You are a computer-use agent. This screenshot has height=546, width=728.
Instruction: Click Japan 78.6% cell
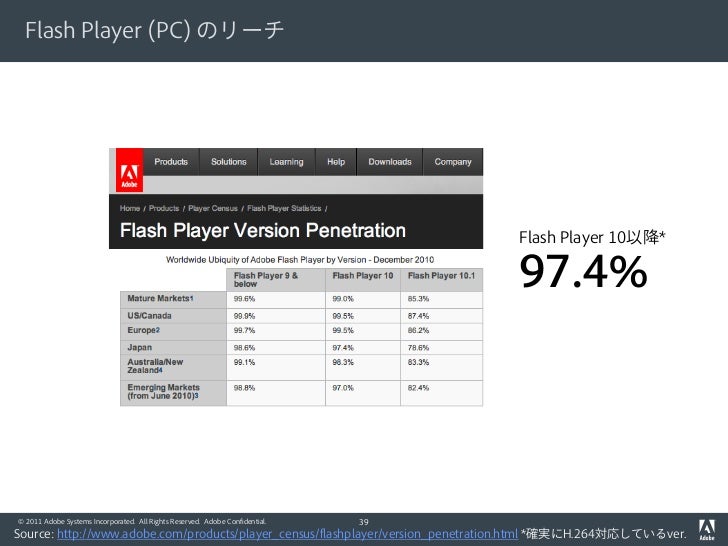pyautogui.click(x=442, y=348)
